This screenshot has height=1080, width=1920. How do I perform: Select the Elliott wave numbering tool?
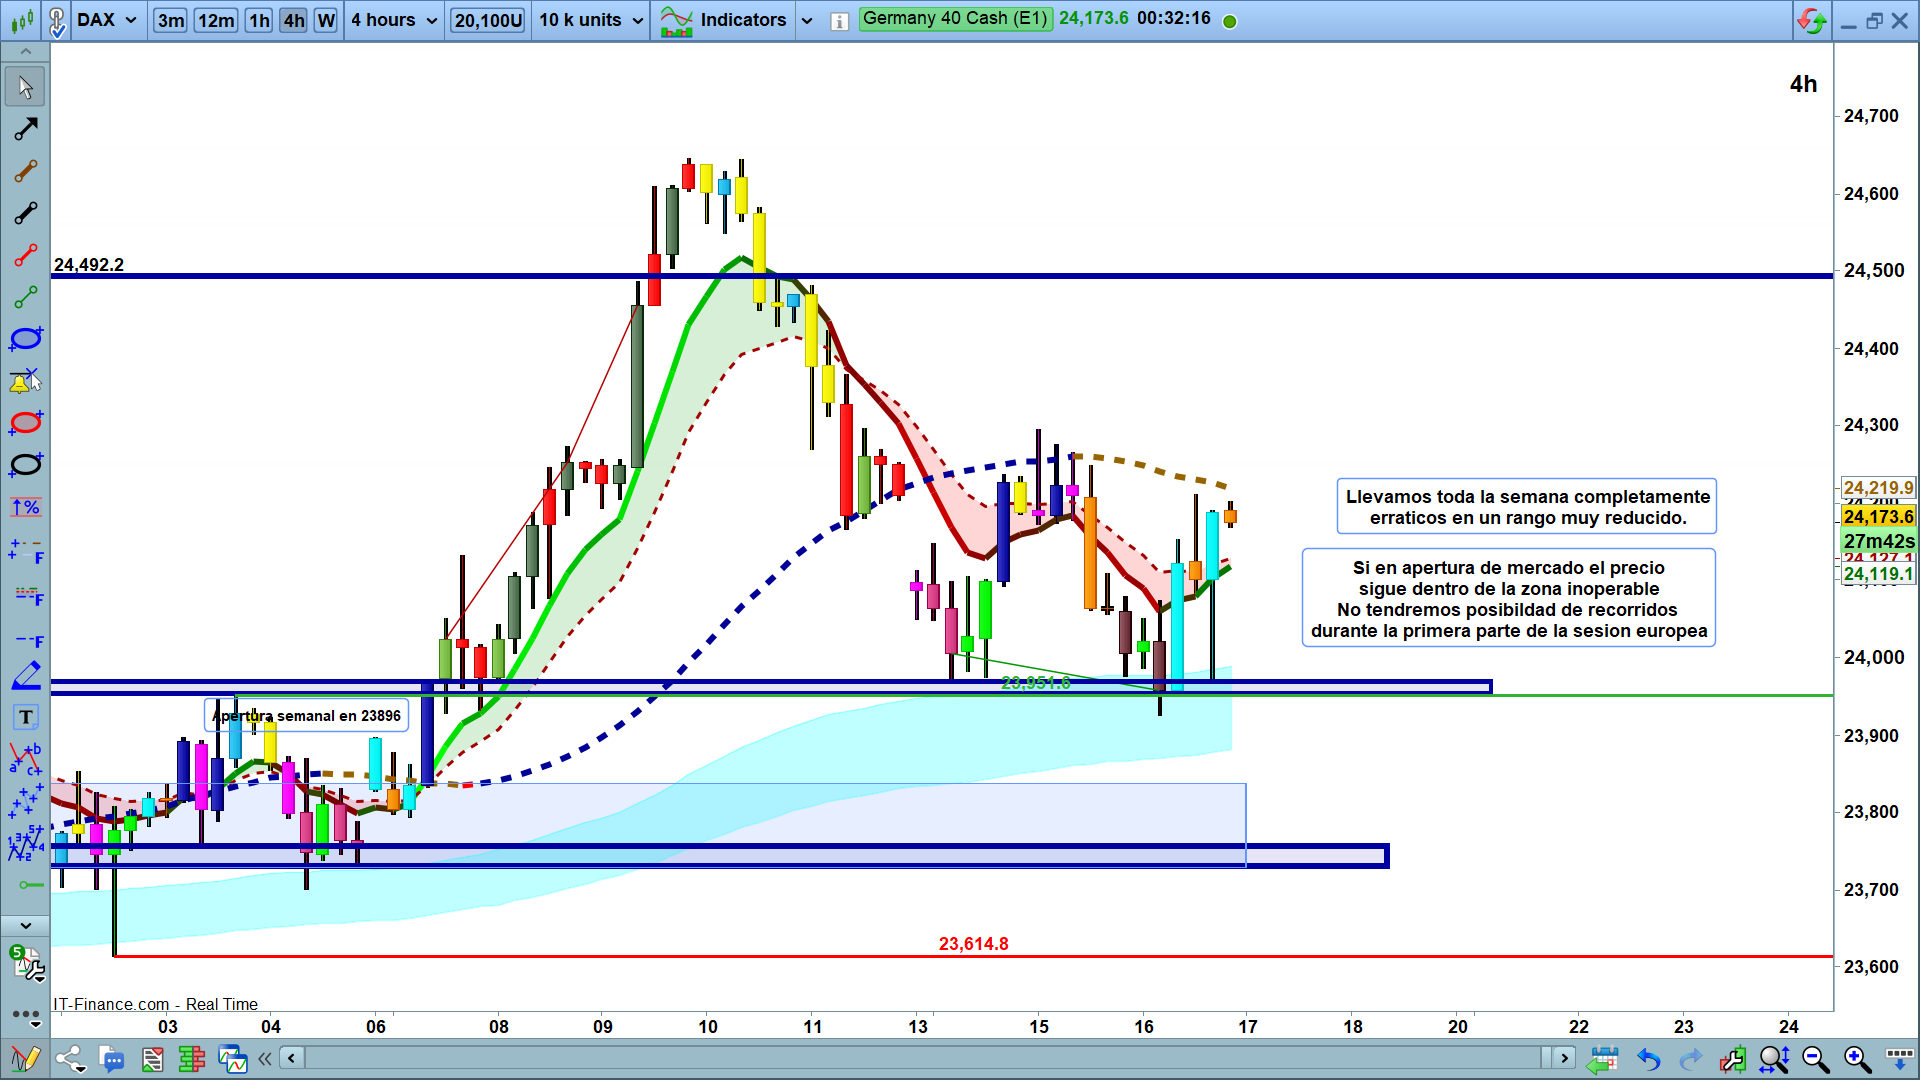tap(25, 843)
